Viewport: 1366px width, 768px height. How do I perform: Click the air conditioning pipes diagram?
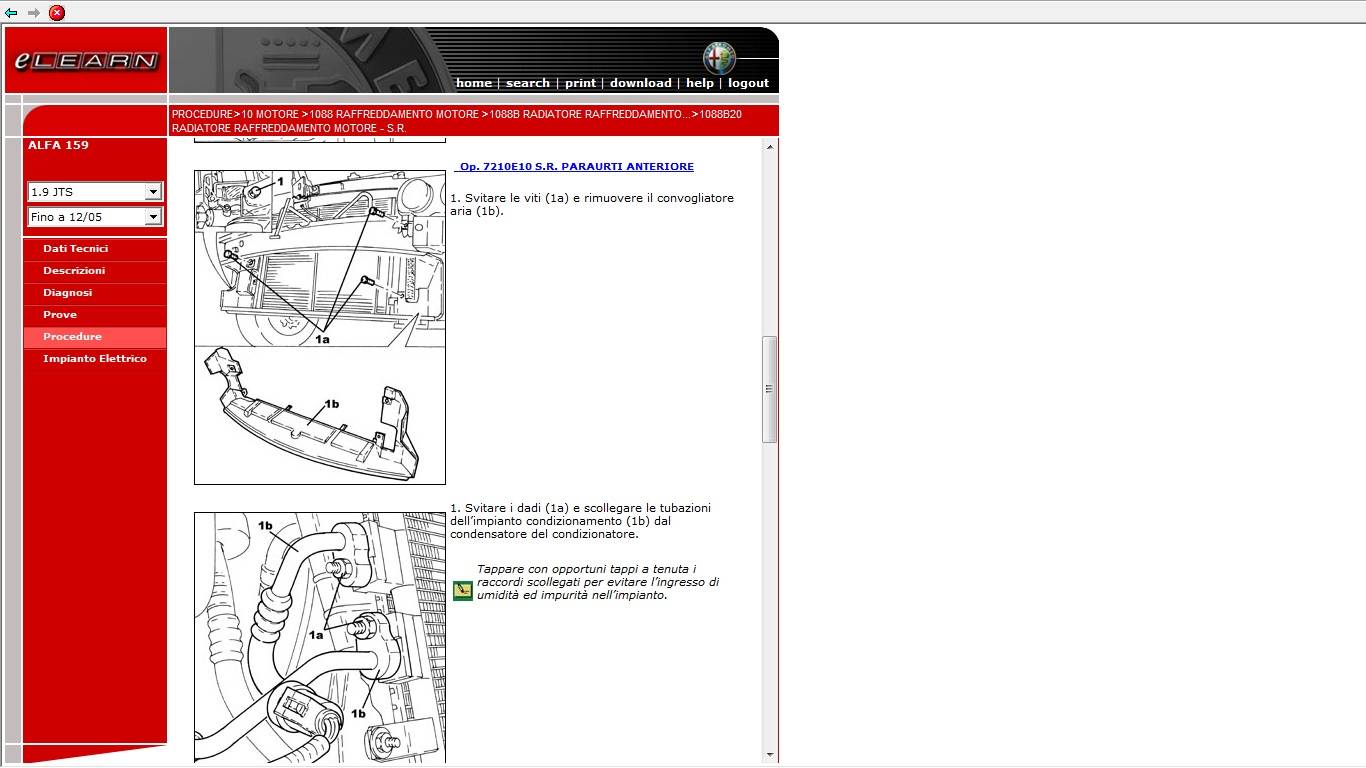click(x=320, y=638)
